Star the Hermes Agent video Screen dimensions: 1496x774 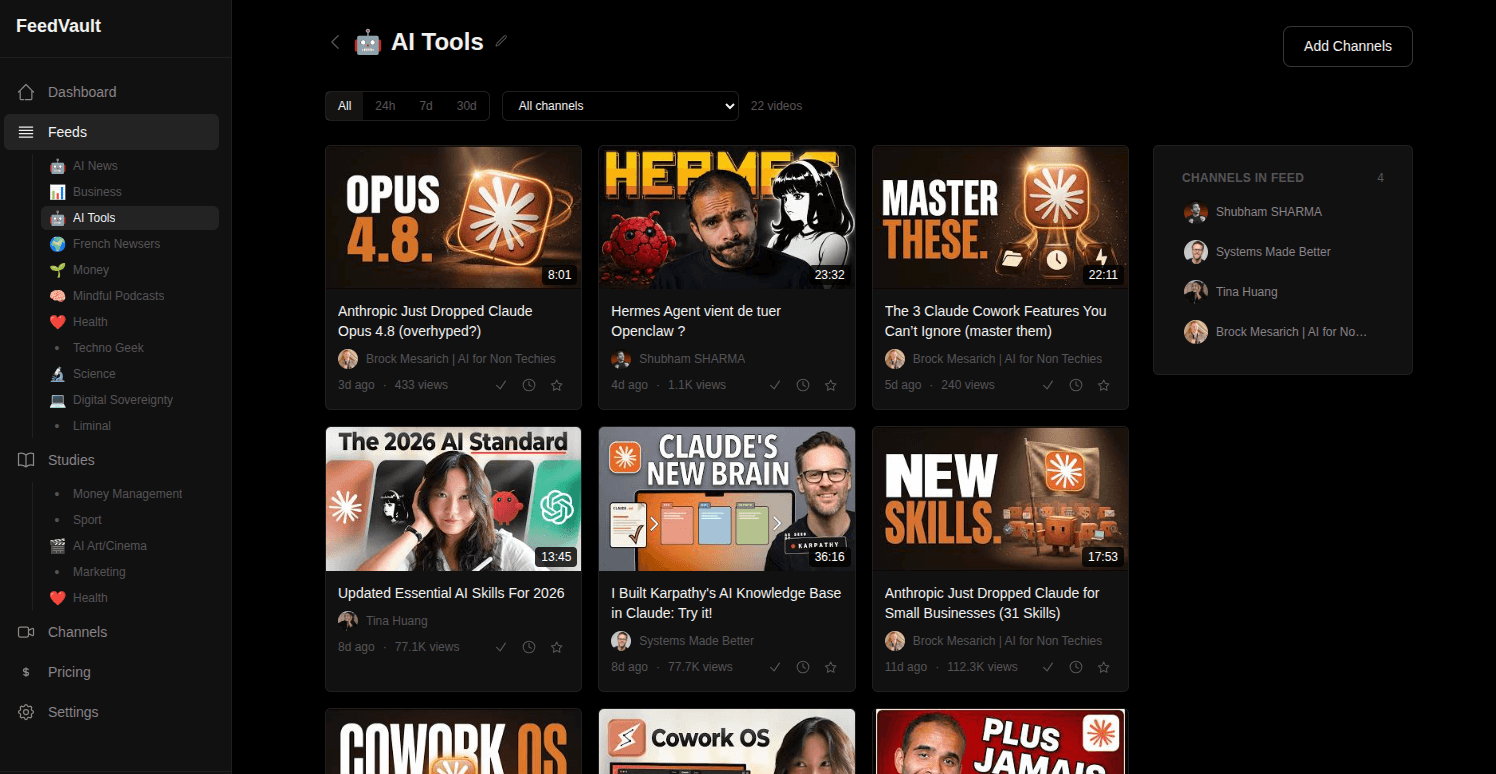(830, 385)
